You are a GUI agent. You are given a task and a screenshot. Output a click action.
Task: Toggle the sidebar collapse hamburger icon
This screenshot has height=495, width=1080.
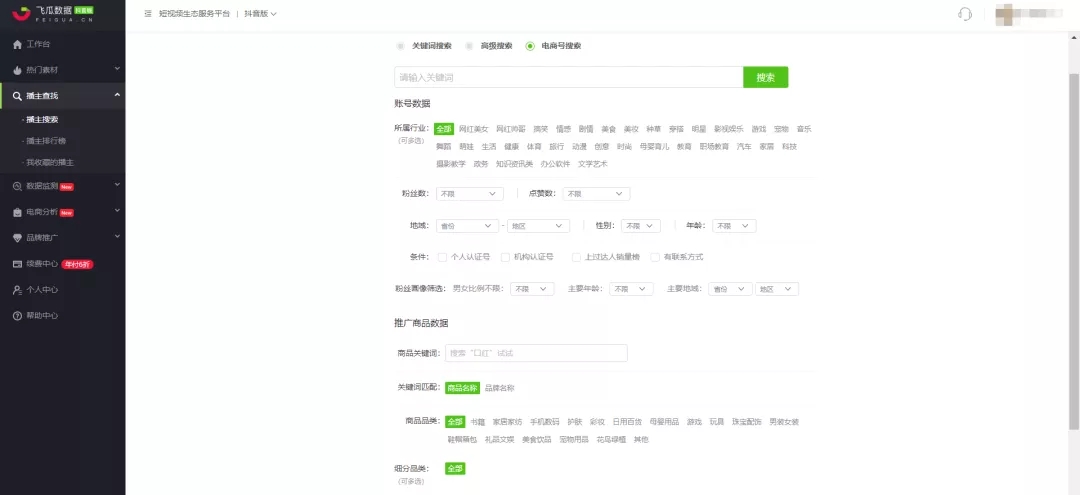tap(148, 14)
